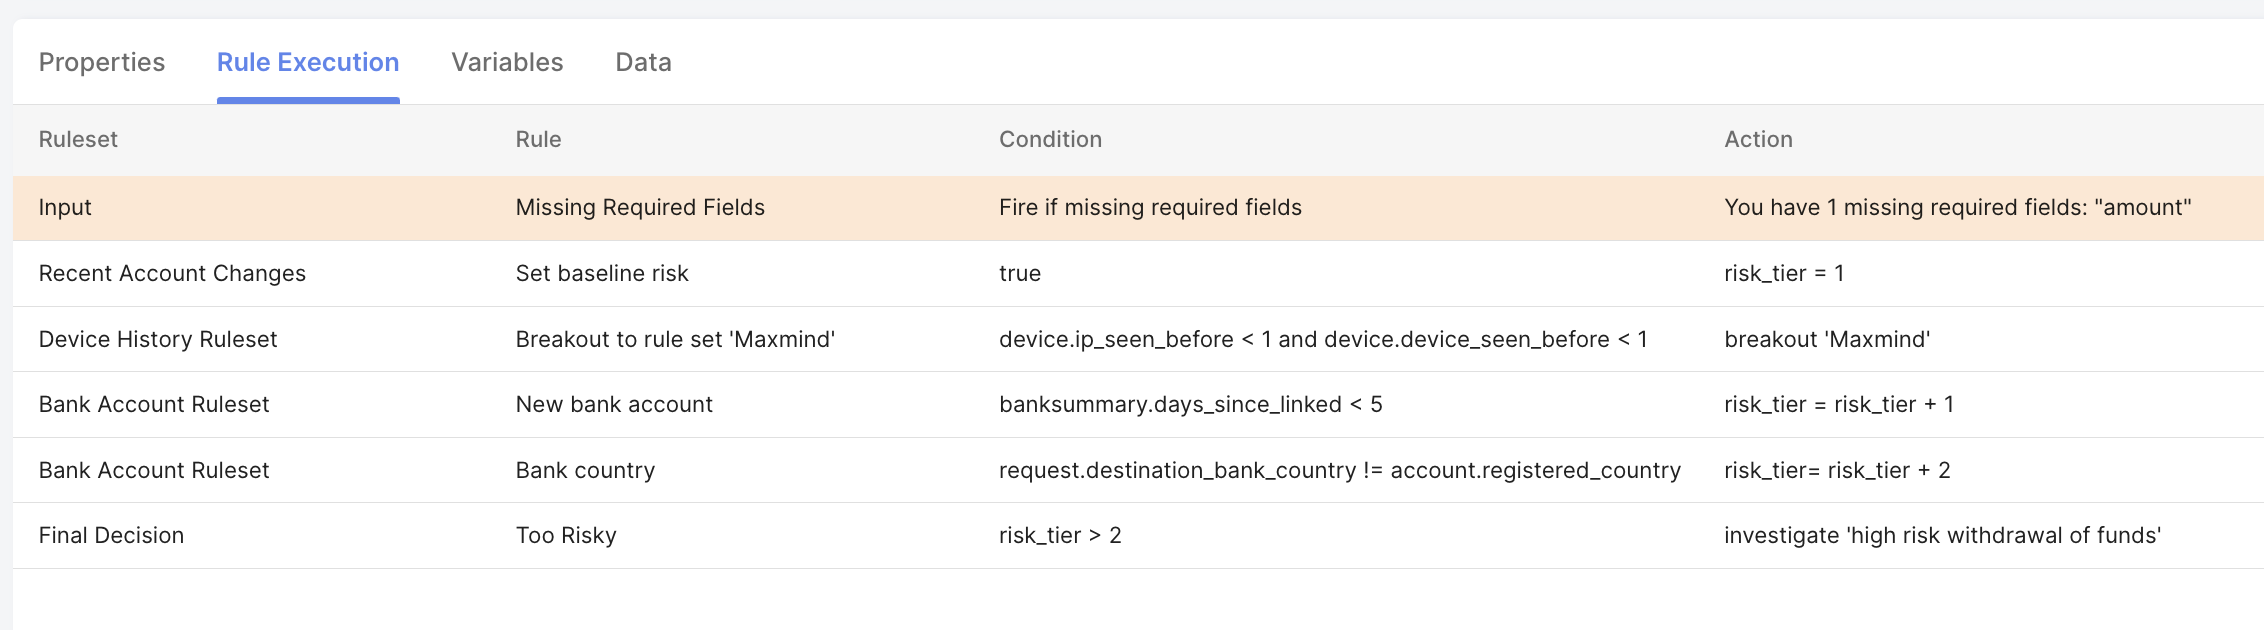Click the Missing Required Fields rule
This screenshot has height=630, width=2264.
(x=640, y=207)
